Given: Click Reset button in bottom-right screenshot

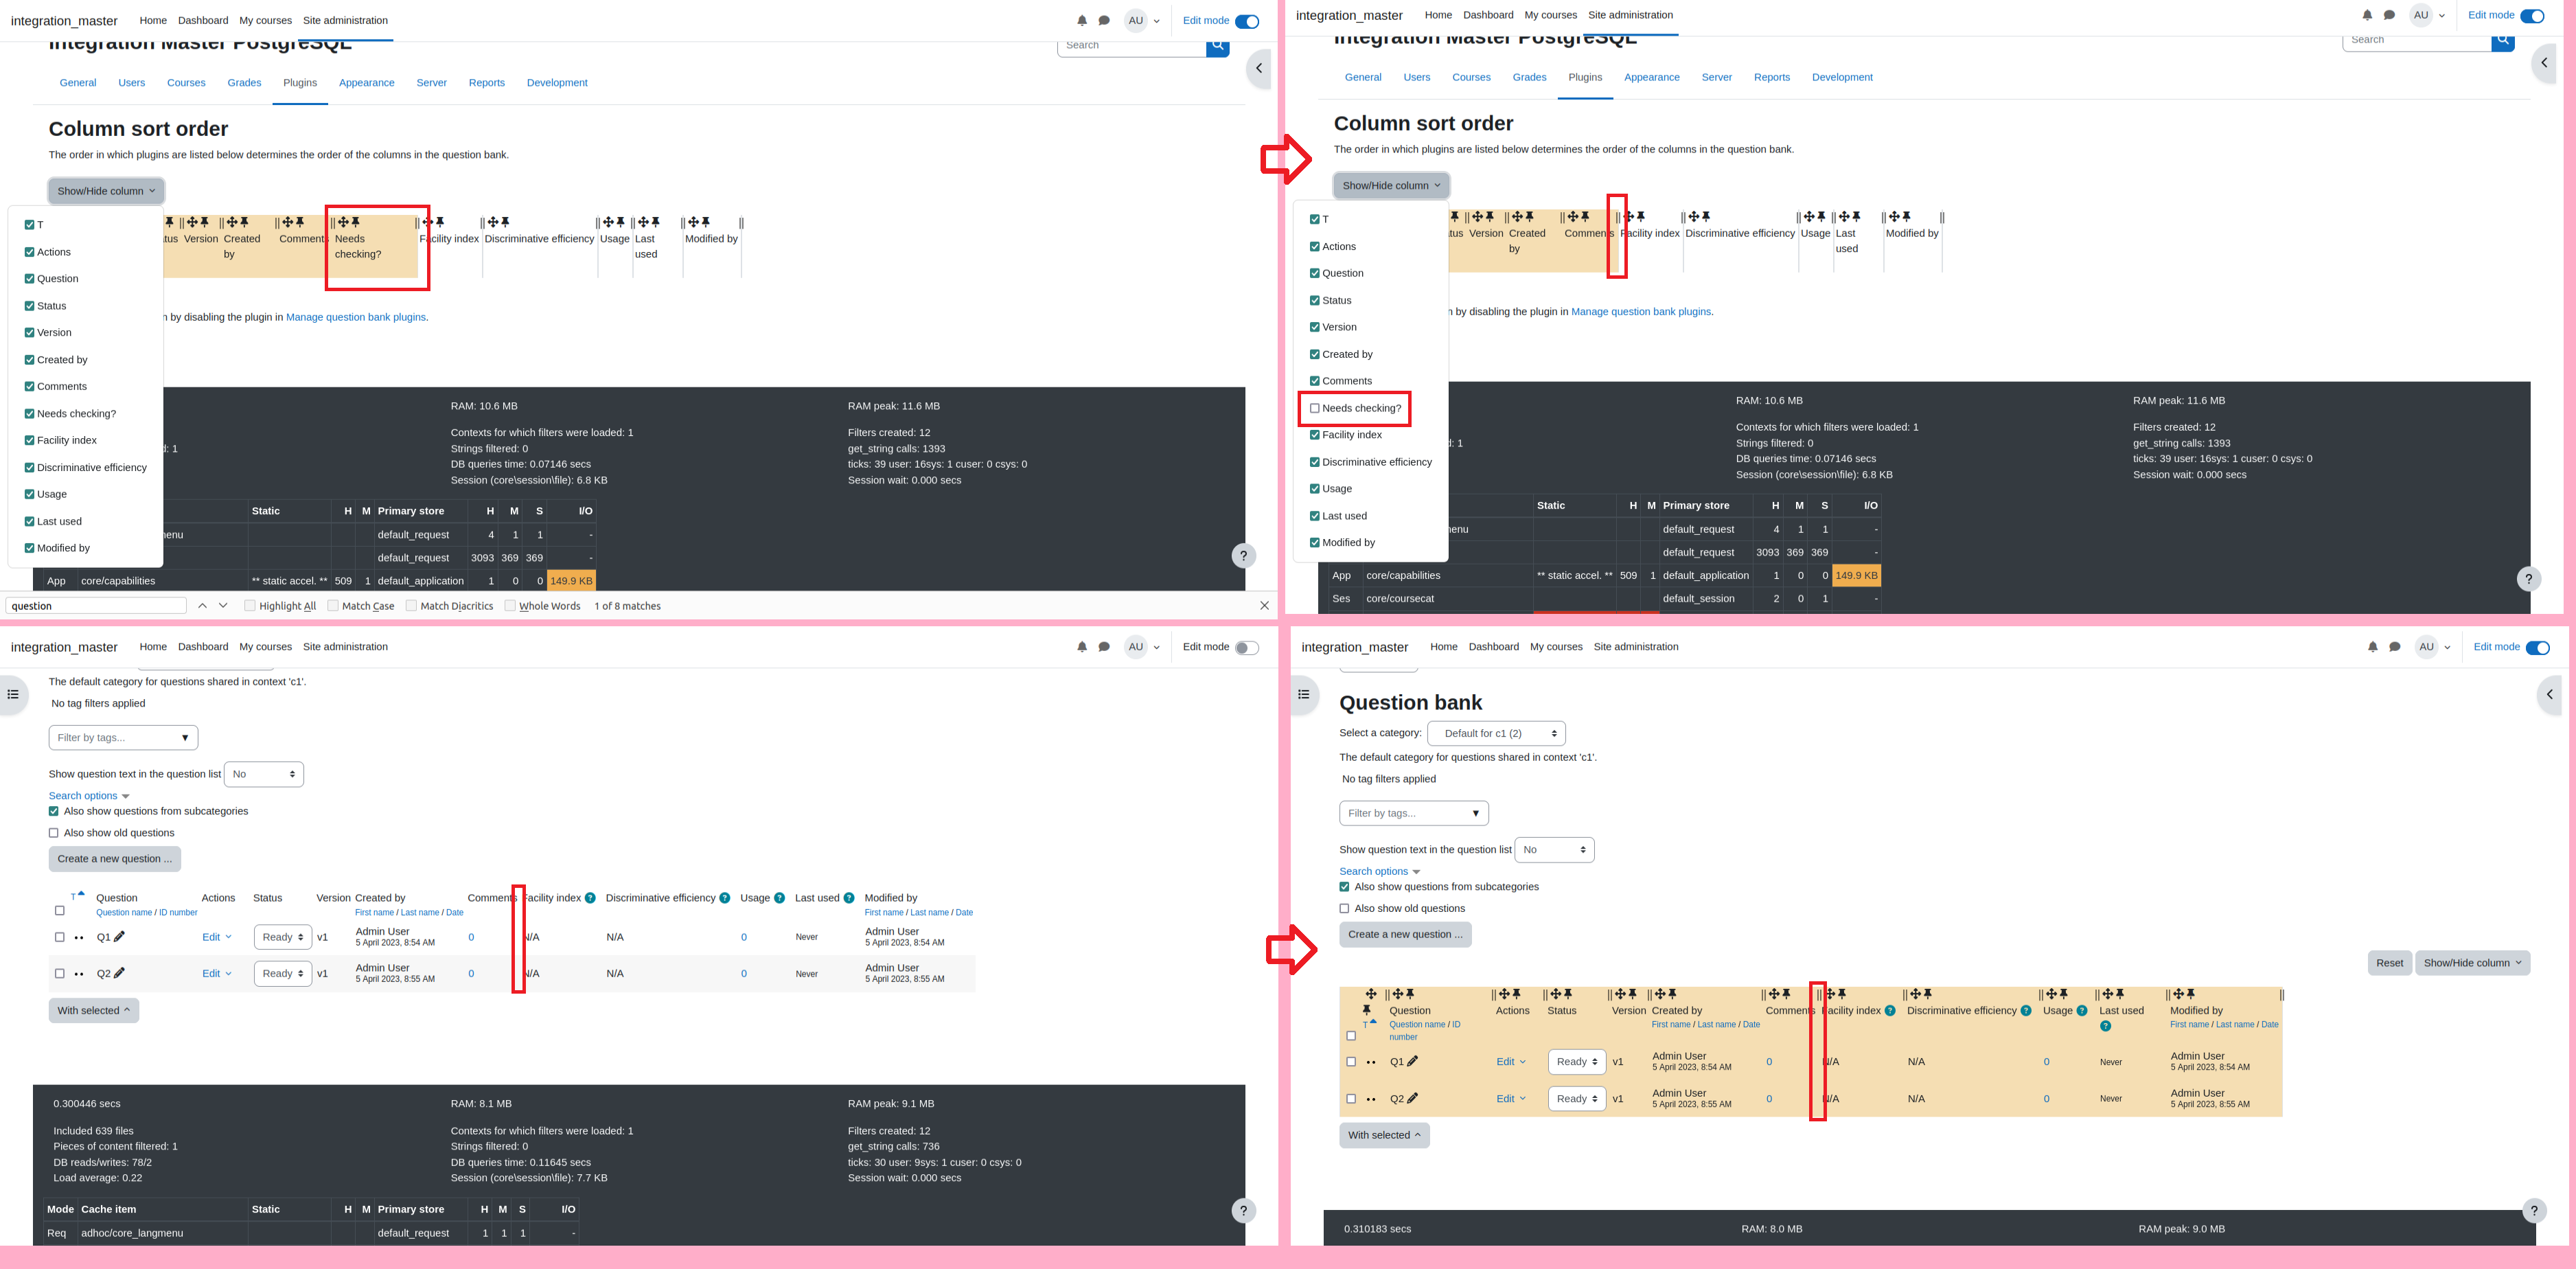Looking at the screenshot, I should pyautogui.click(x=2389, y=963).
